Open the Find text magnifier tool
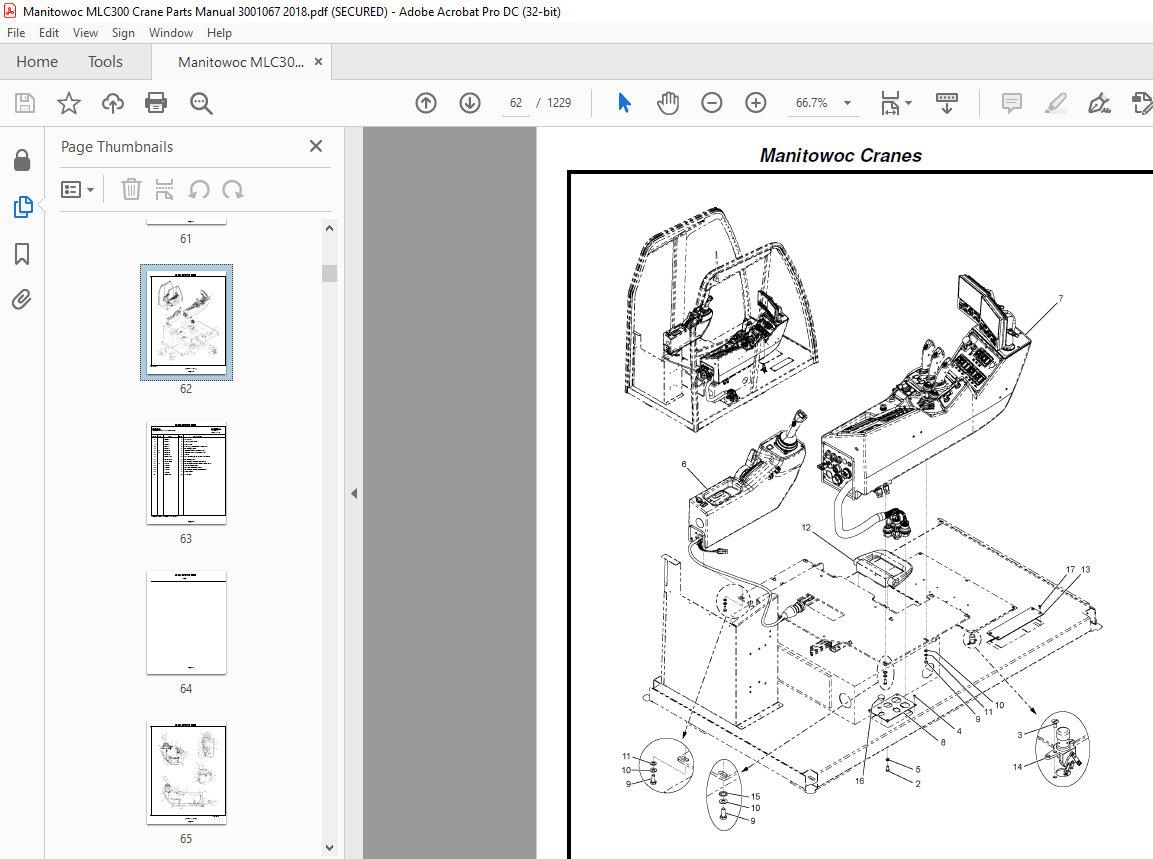 pos(201,103)
